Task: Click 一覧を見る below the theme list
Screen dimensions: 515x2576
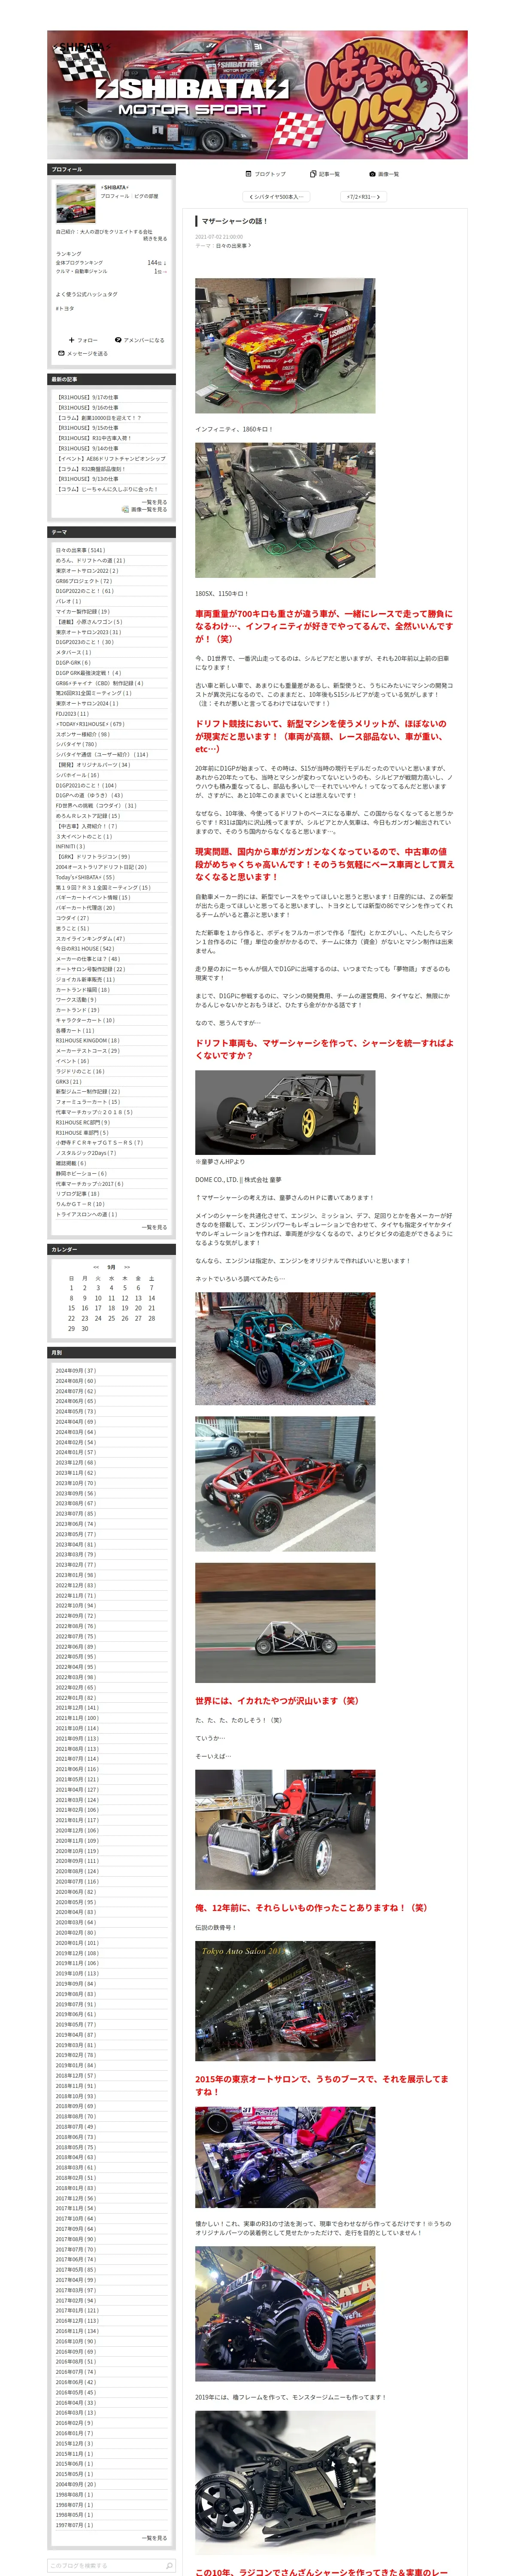Action: (x=155, y=1227)
